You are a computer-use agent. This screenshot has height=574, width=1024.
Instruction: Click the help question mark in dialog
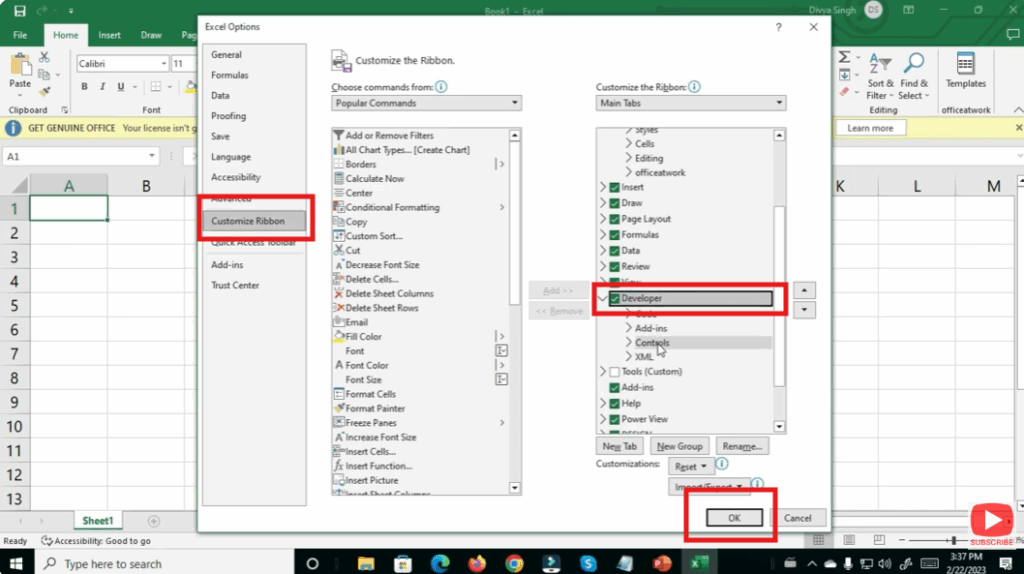pos(778,27)
